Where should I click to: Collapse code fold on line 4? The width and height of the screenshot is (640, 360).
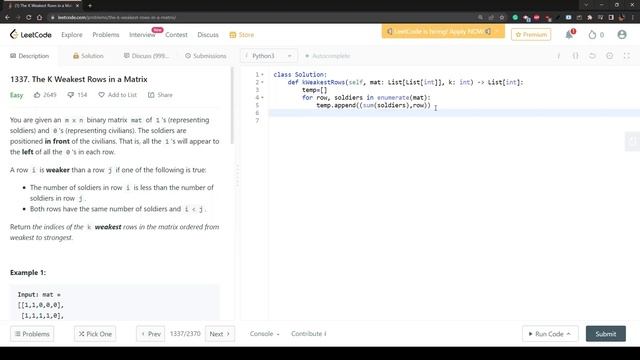[x=262, y=98]
